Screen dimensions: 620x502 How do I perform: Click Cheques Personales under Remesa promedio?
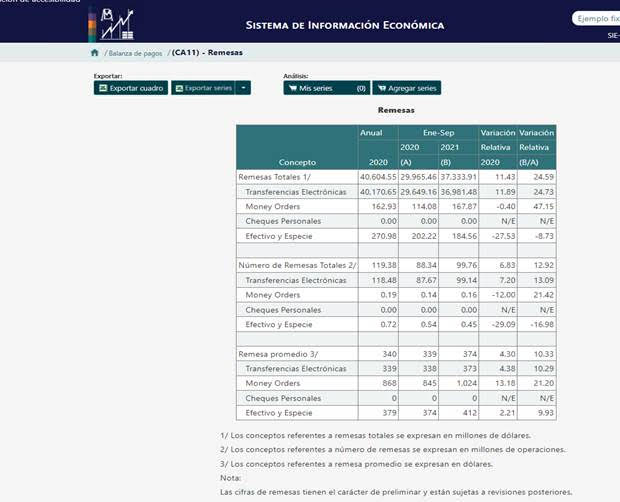point(283,398)
